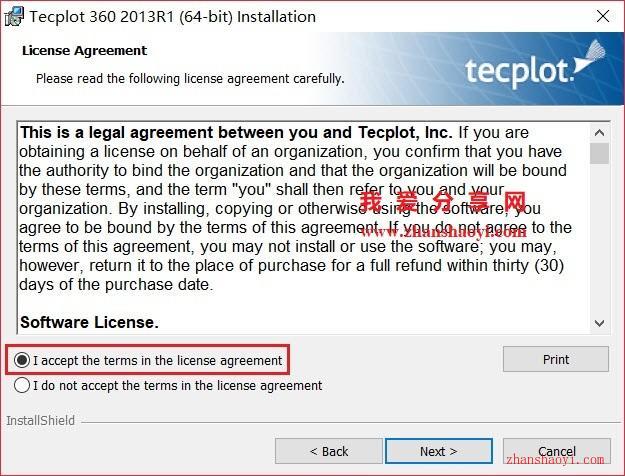Close the Tecplot installation window
625x476 pixels.
603,16
